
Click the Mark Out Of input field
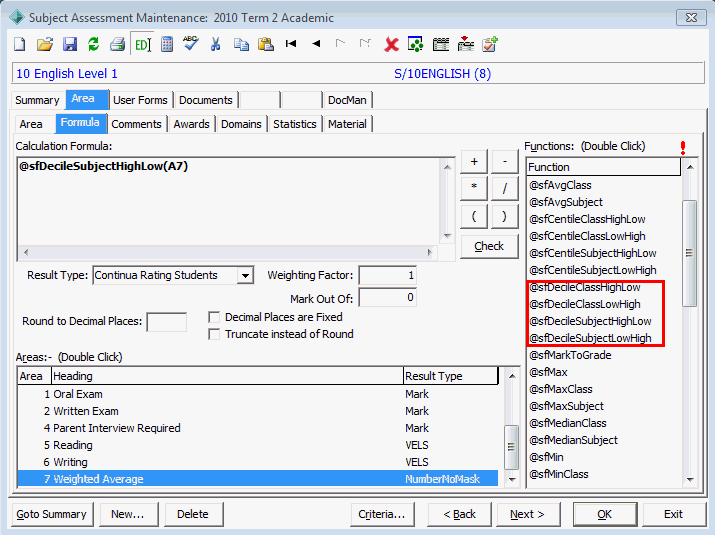click(x=388, y=298)
